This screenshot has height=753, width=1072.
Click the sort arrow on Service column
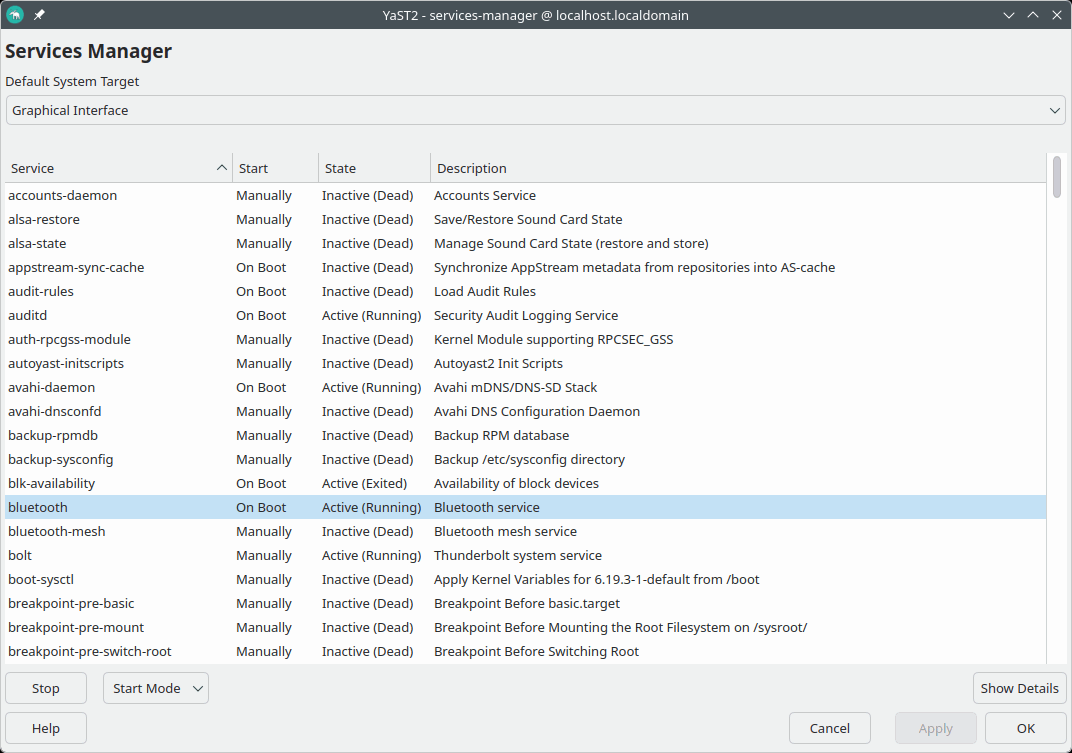tap(221, 168)
